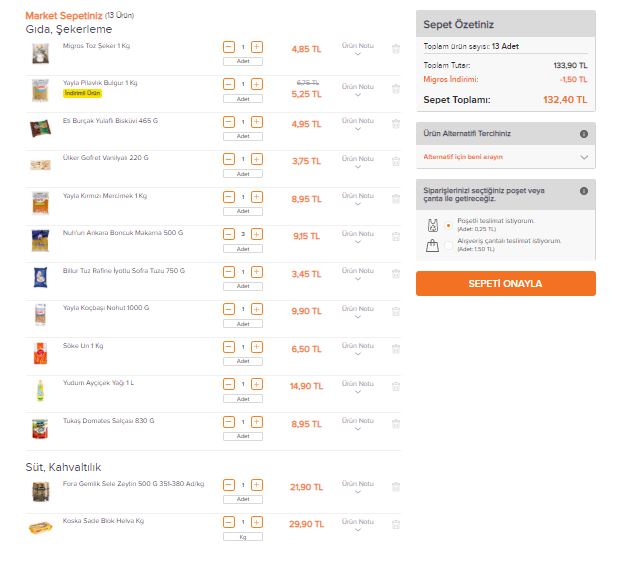Expand Ürün Notu for Söke Un 1 Kg

[x=357, y=349]
